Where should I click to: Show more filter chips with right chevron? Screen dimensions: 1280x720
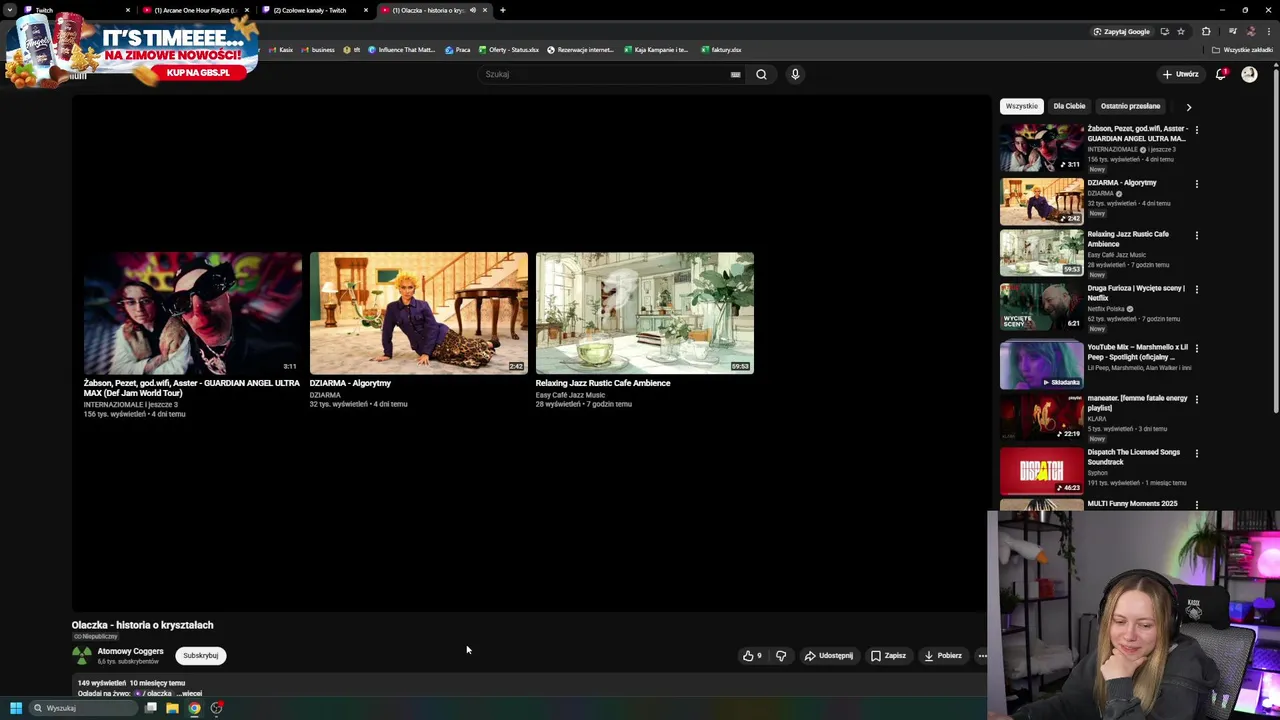coord(1188,106)
